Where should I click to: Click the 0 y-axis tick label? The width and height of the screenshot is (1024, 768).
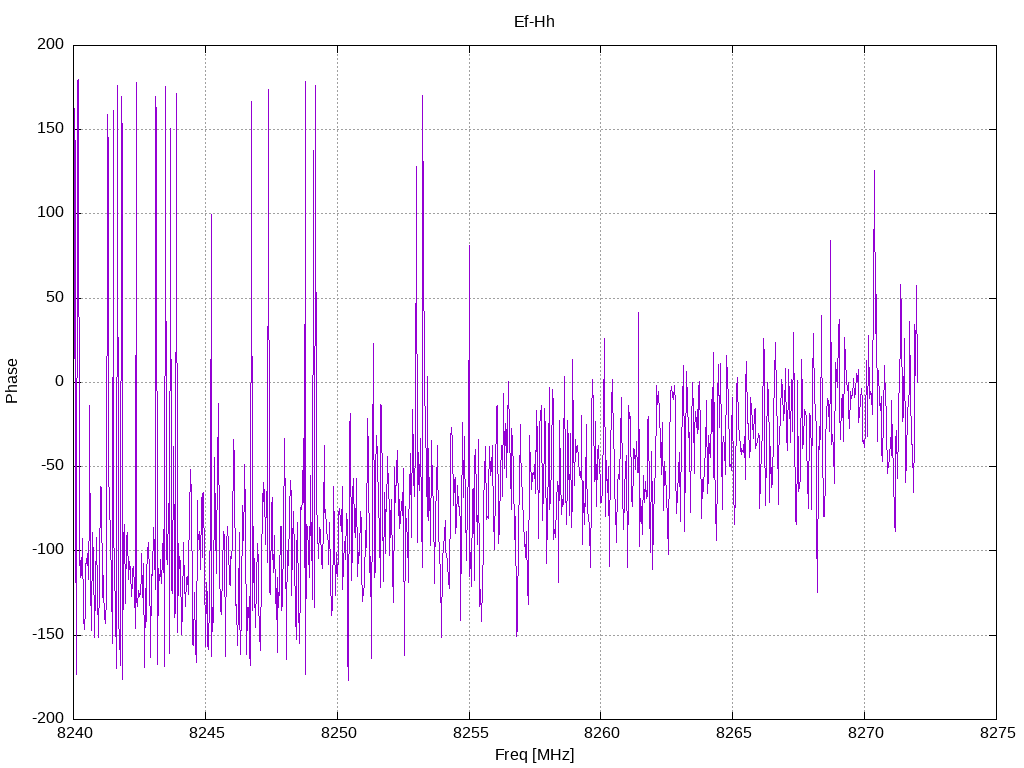click(x=59, y=381)
